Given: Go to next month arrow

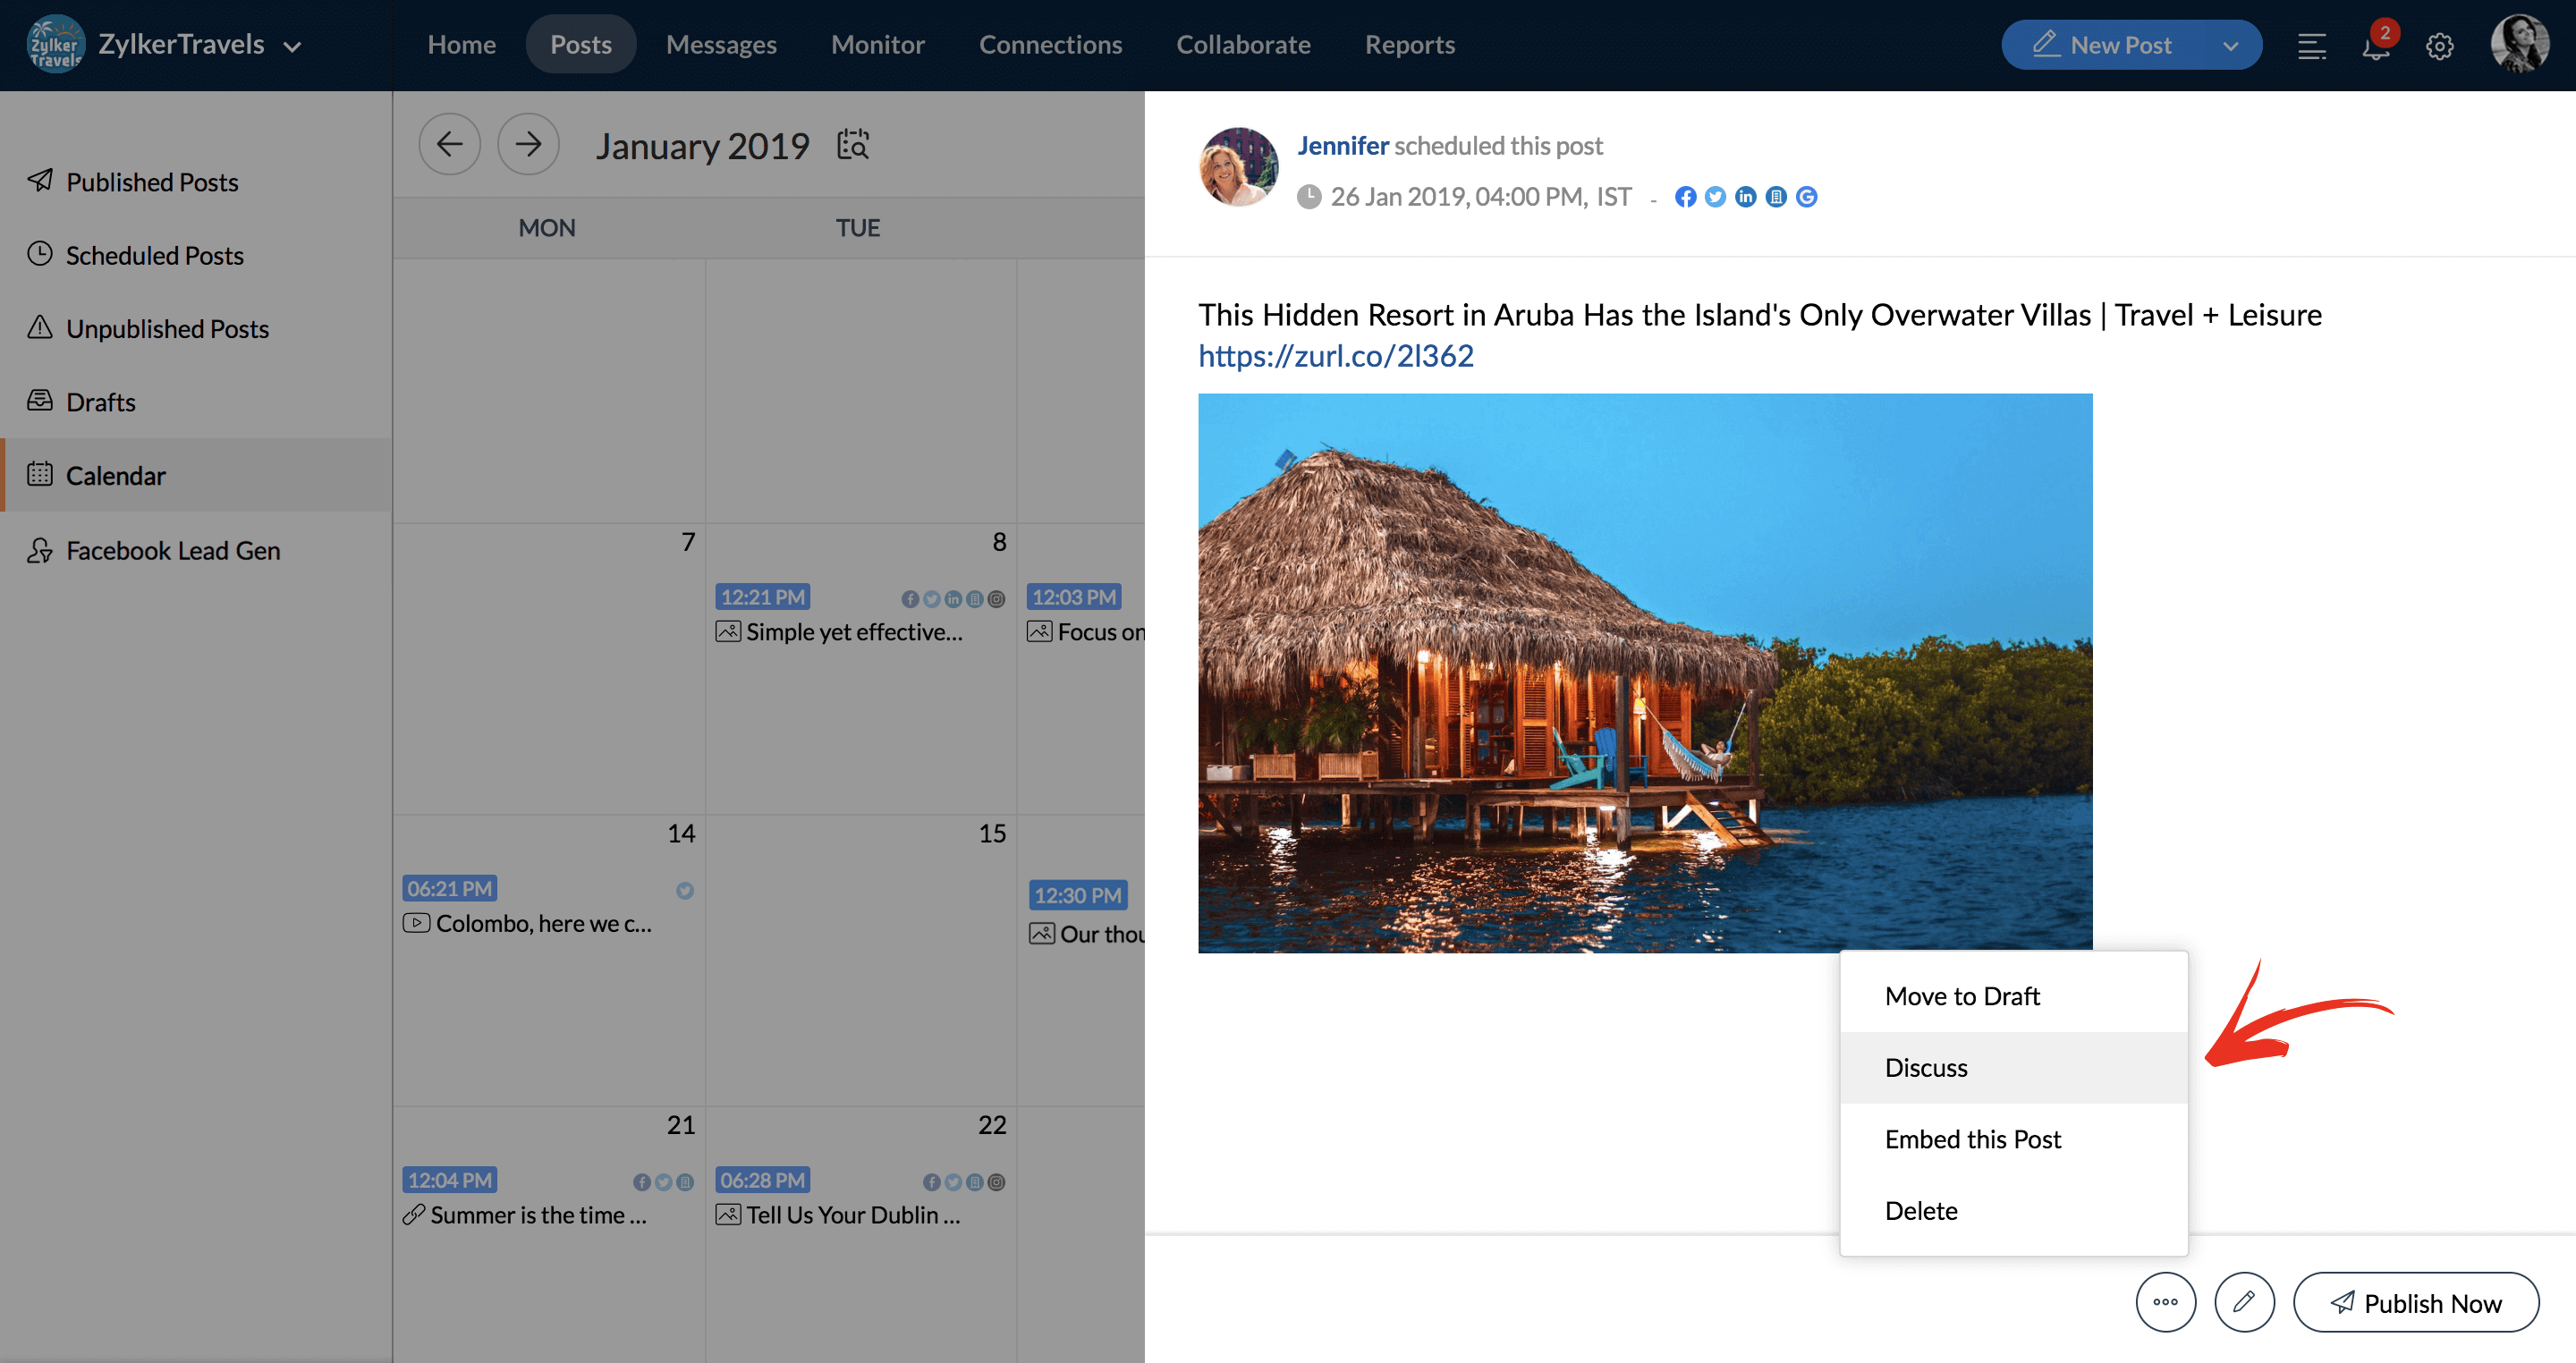Looking at the screenshot, I should click(x=528, y=145).
